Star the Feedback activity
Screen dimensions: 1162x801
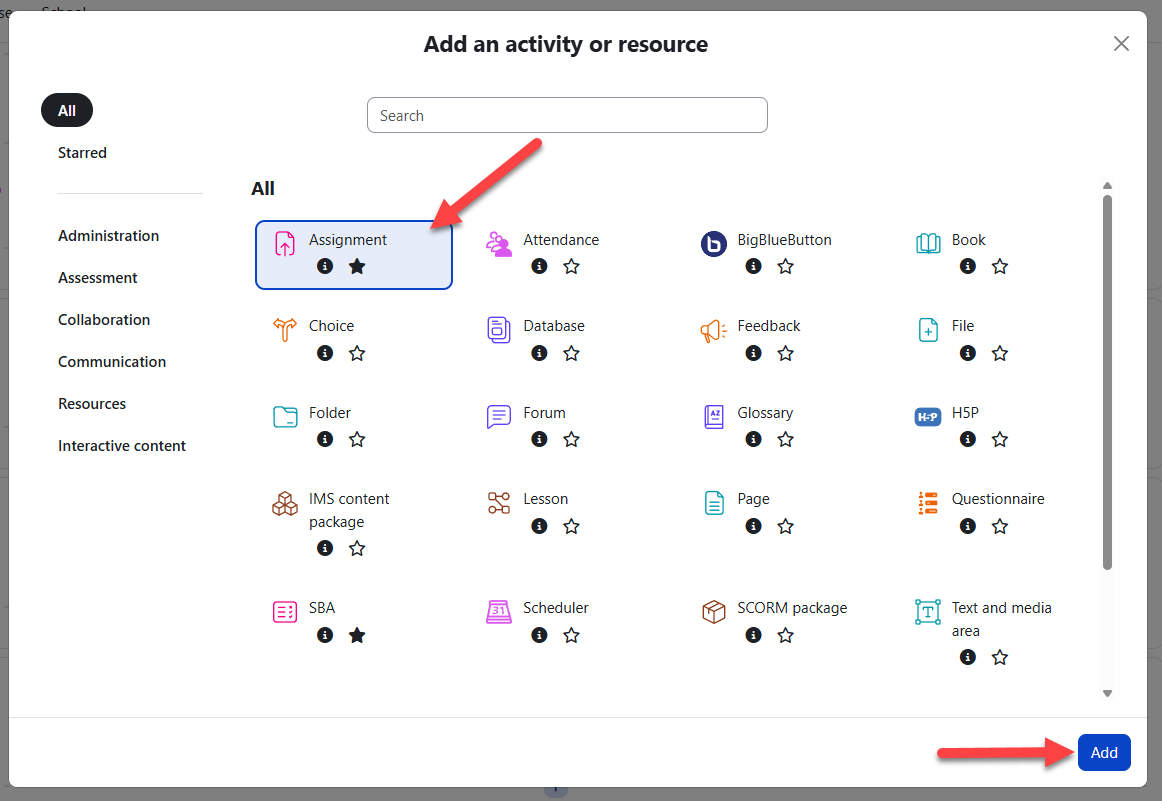tap(785, 353)
